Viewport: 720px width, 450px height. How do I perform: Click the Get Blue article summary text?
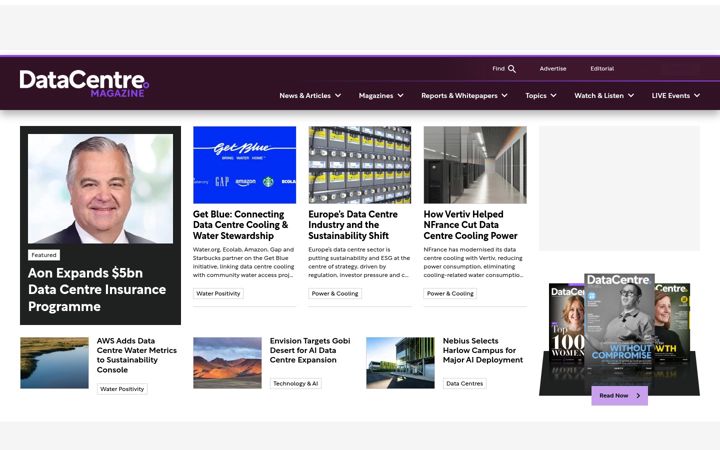[243, 262]
